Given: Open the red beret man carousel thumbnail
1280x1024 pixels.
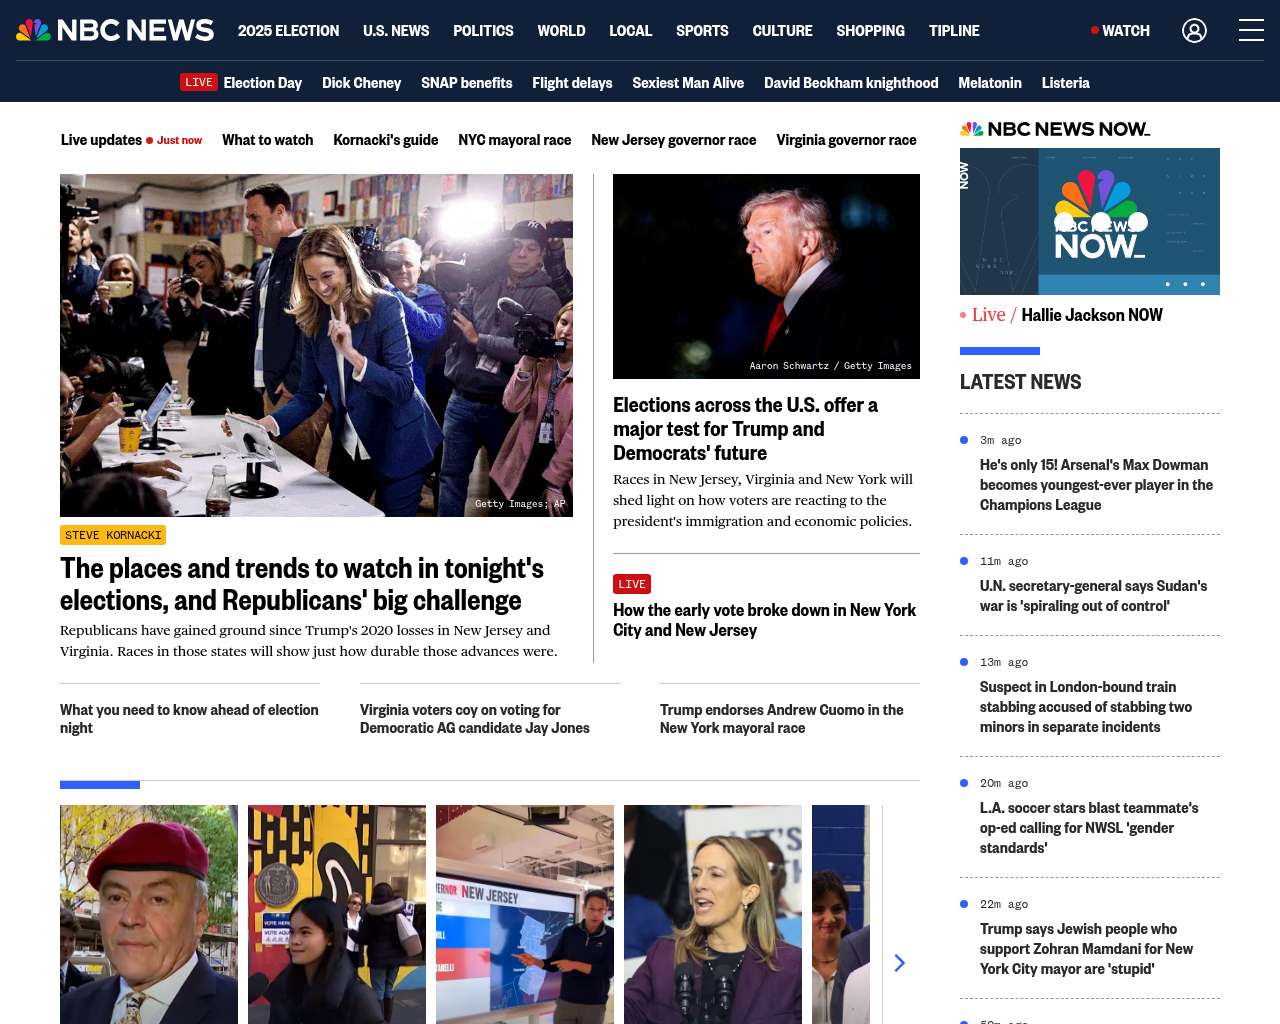Looking at the screenshot, I should pyautogui.click(x=149, y=914).
